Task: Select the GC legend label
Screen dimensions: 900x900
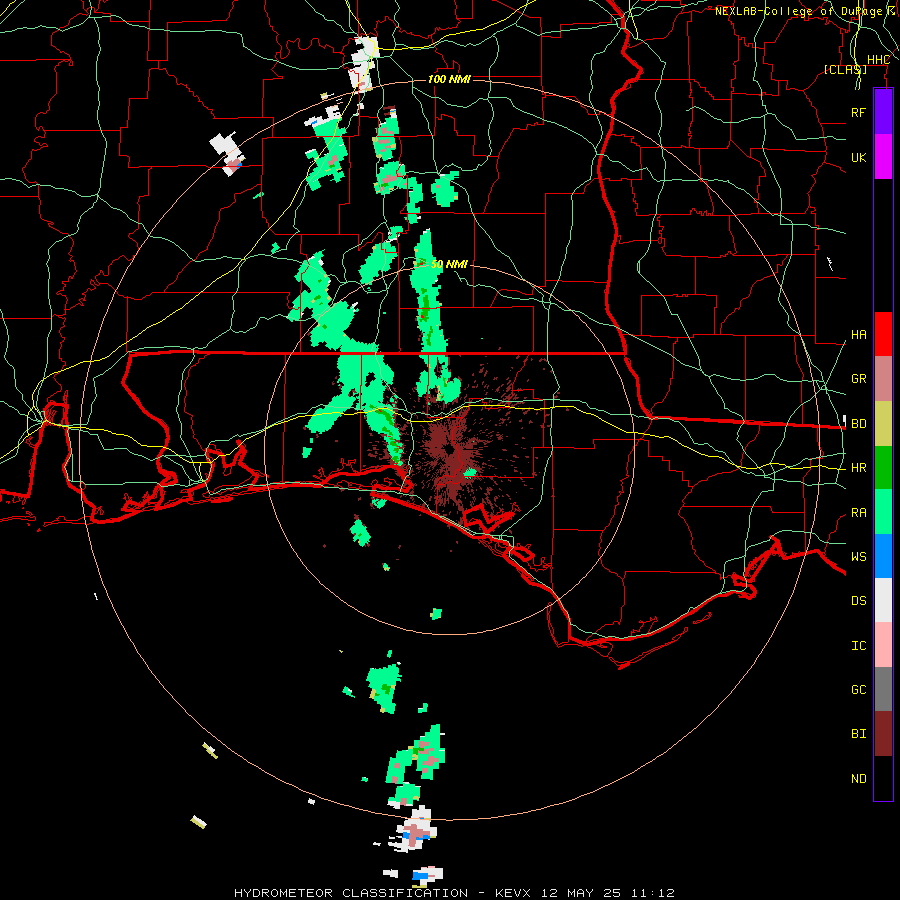Action: pos(859,690)
